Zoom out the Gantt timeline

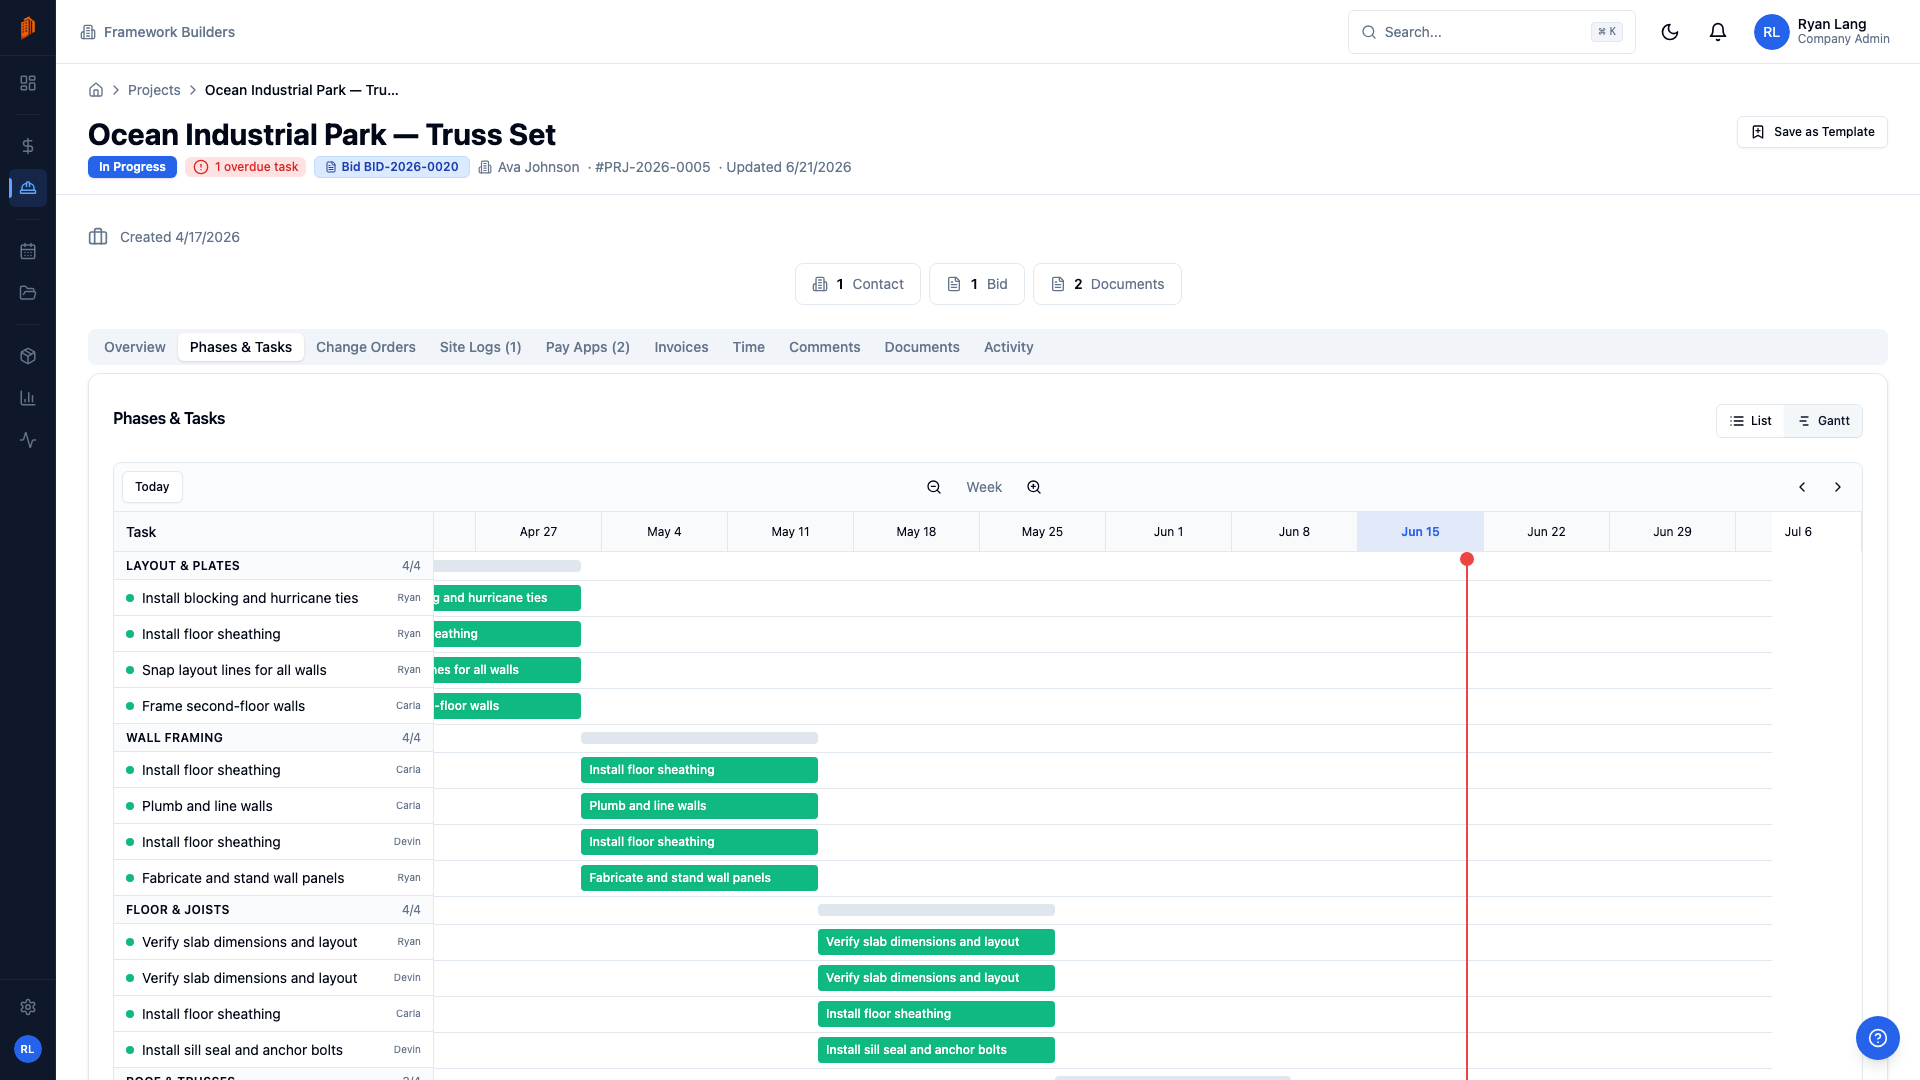934,487
